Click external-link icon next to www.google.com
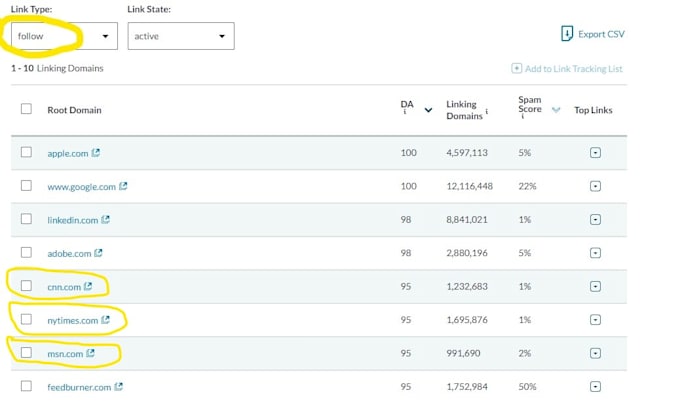 pos(123,186)
